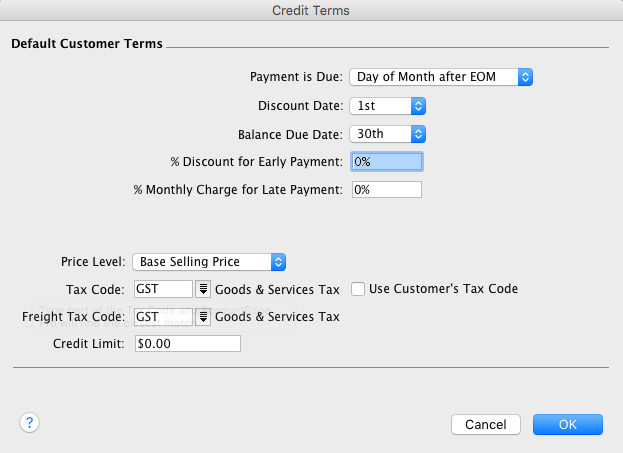Click the help question mark icon
This screenshot has width=623, height=453.
[29, 423]
